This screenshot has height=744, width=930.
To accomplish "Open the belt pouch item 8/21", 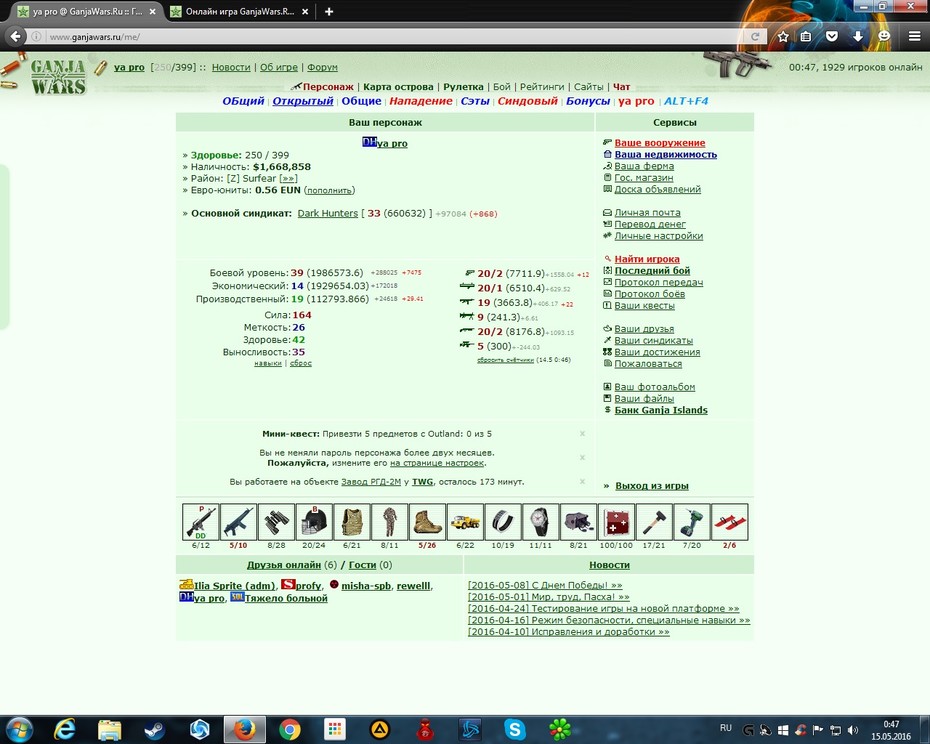I will (578, 522).
